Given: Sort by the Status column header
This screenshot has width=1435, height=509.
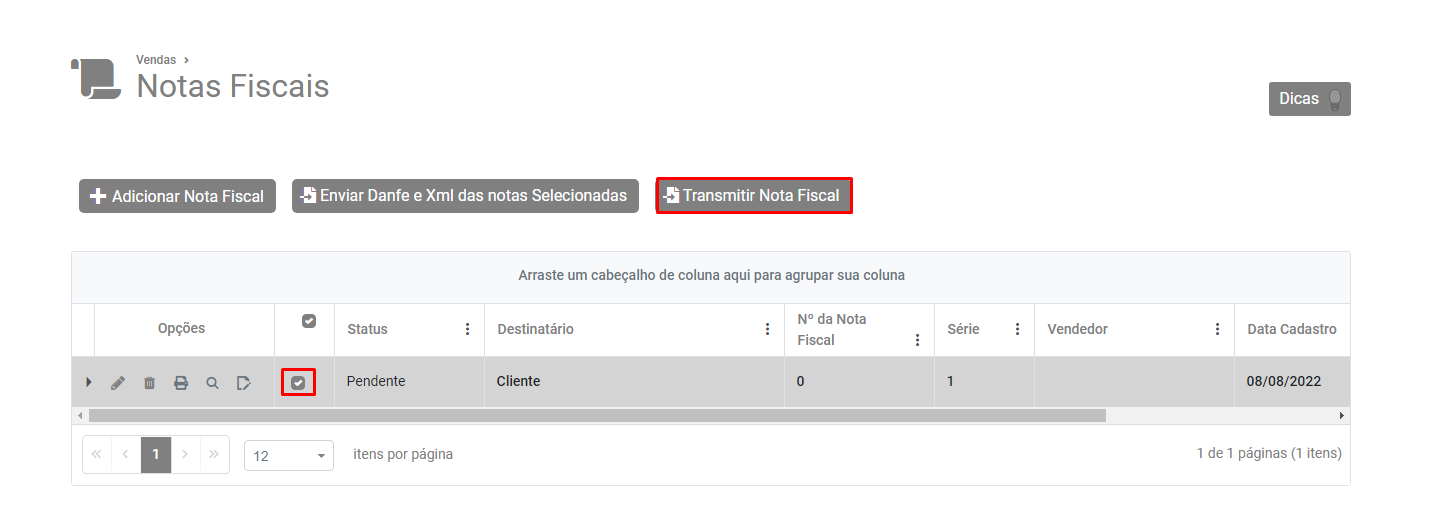Looking at the screenshot, I should (368, 329).
